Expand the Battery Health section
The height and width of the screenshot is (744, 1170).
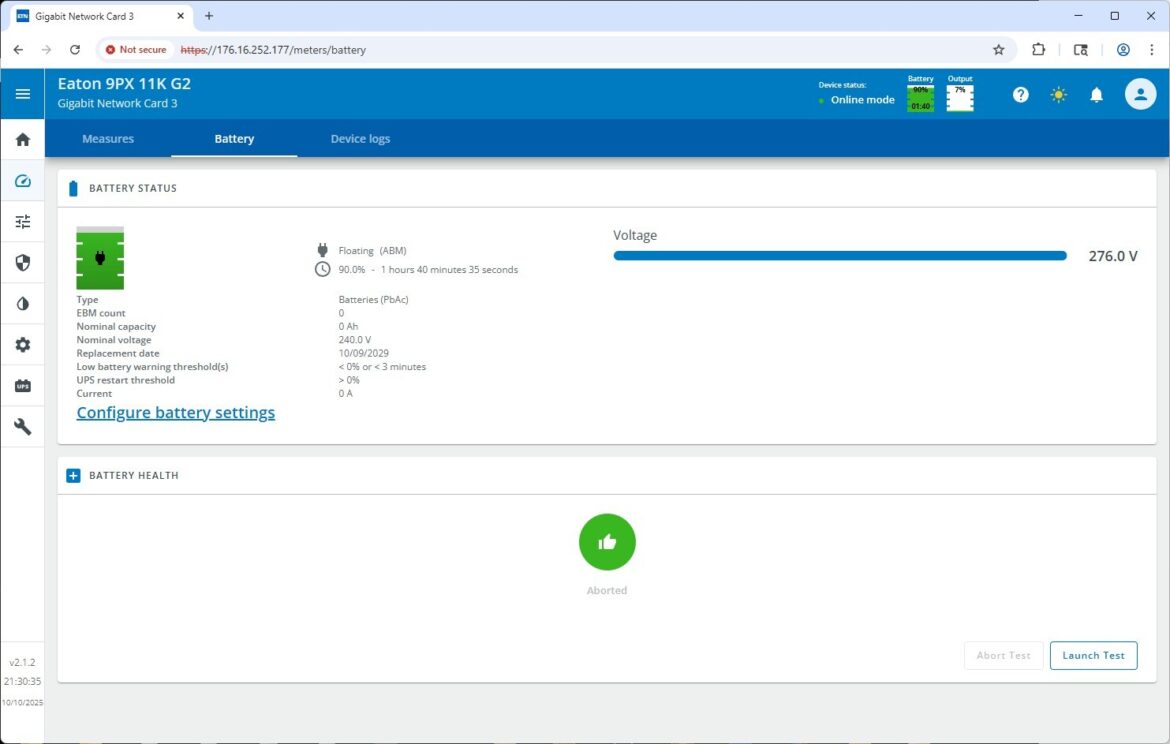pyautogui.click(x=73, y=476)
